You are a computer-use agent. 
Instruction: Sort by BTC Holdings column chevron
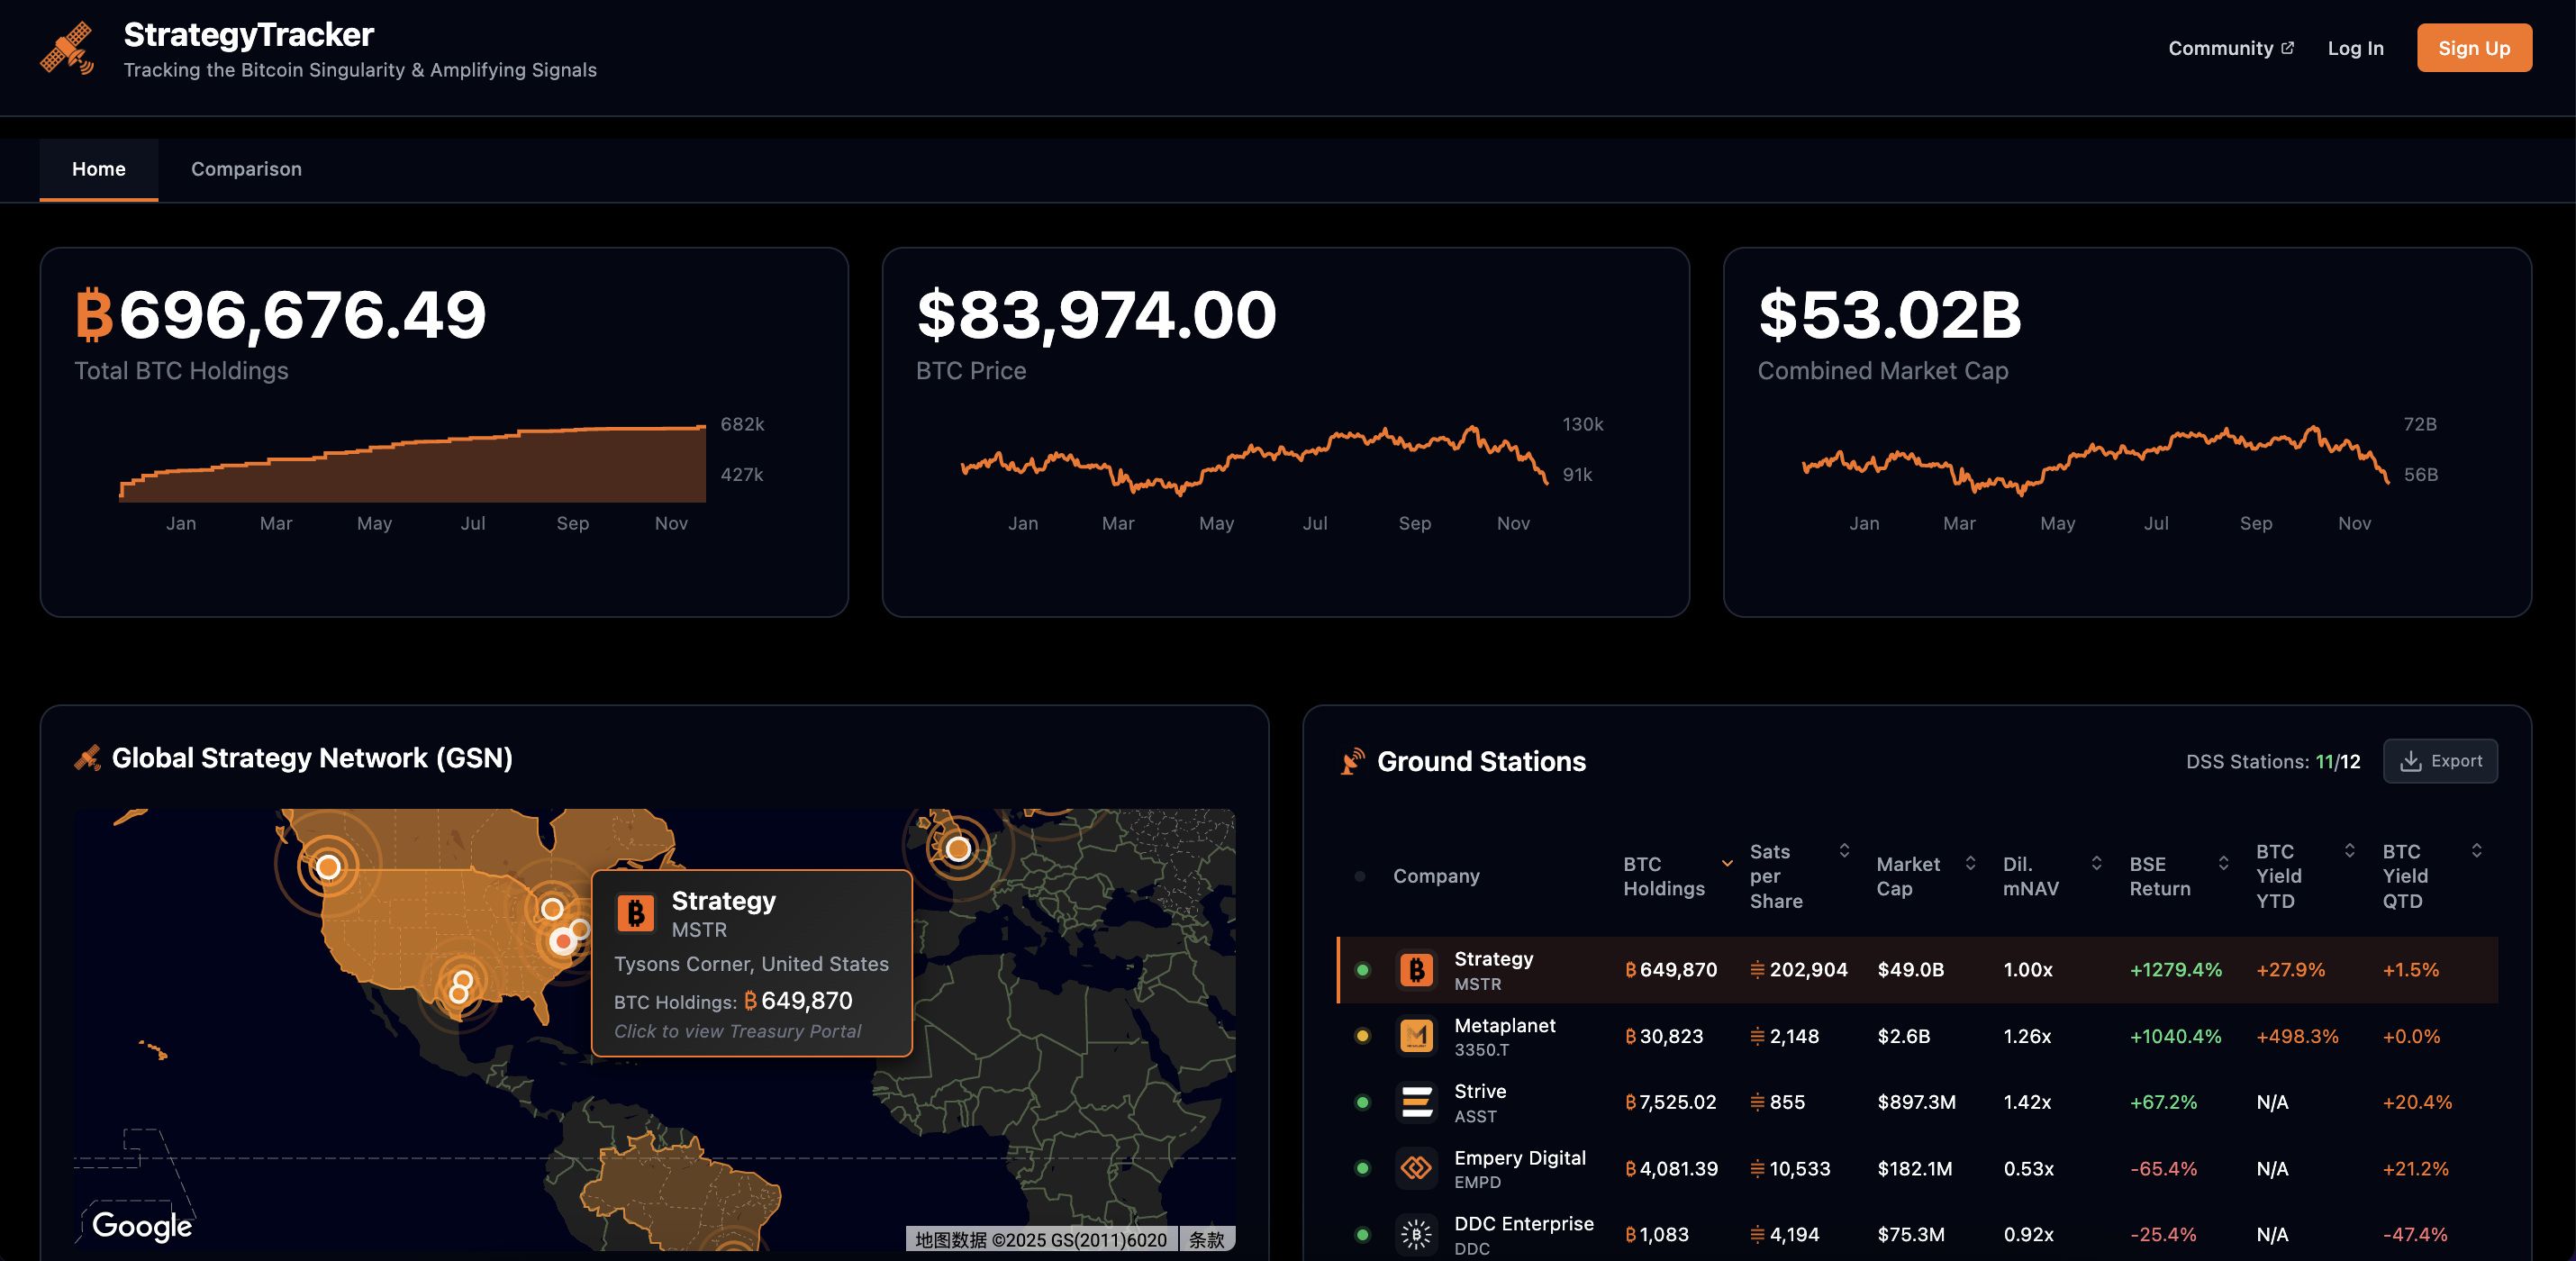click(x=1726, y=863)
